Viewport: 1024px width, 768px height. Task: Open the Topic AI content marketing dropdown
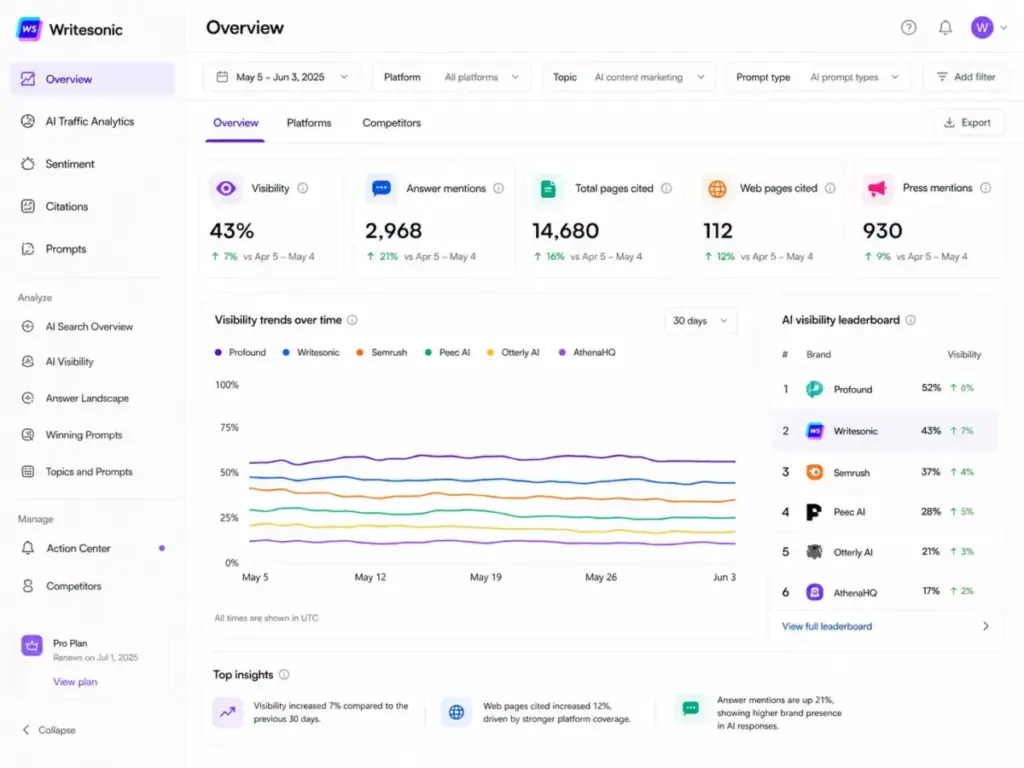click(x=629, y=77)
